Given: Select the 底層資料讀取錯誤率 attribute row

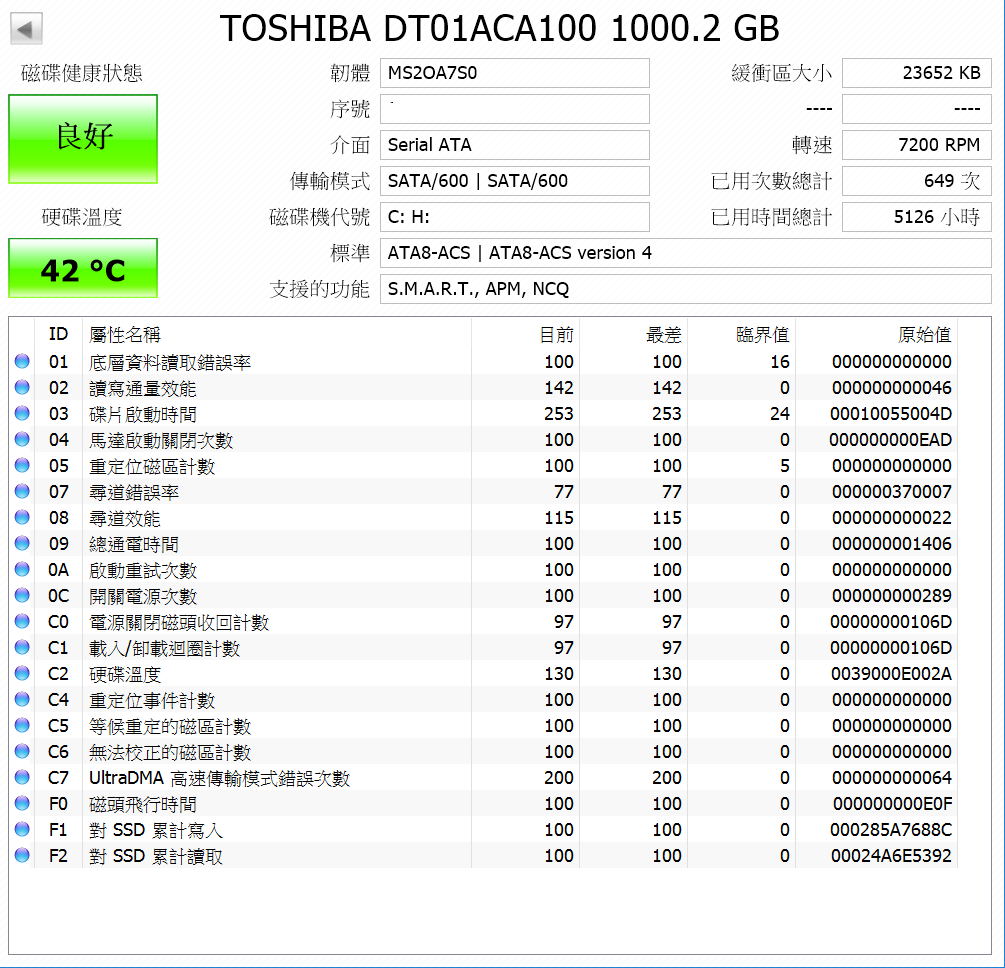Looking at the screenshot, I should pyautogui.click(x=484, y=362).
